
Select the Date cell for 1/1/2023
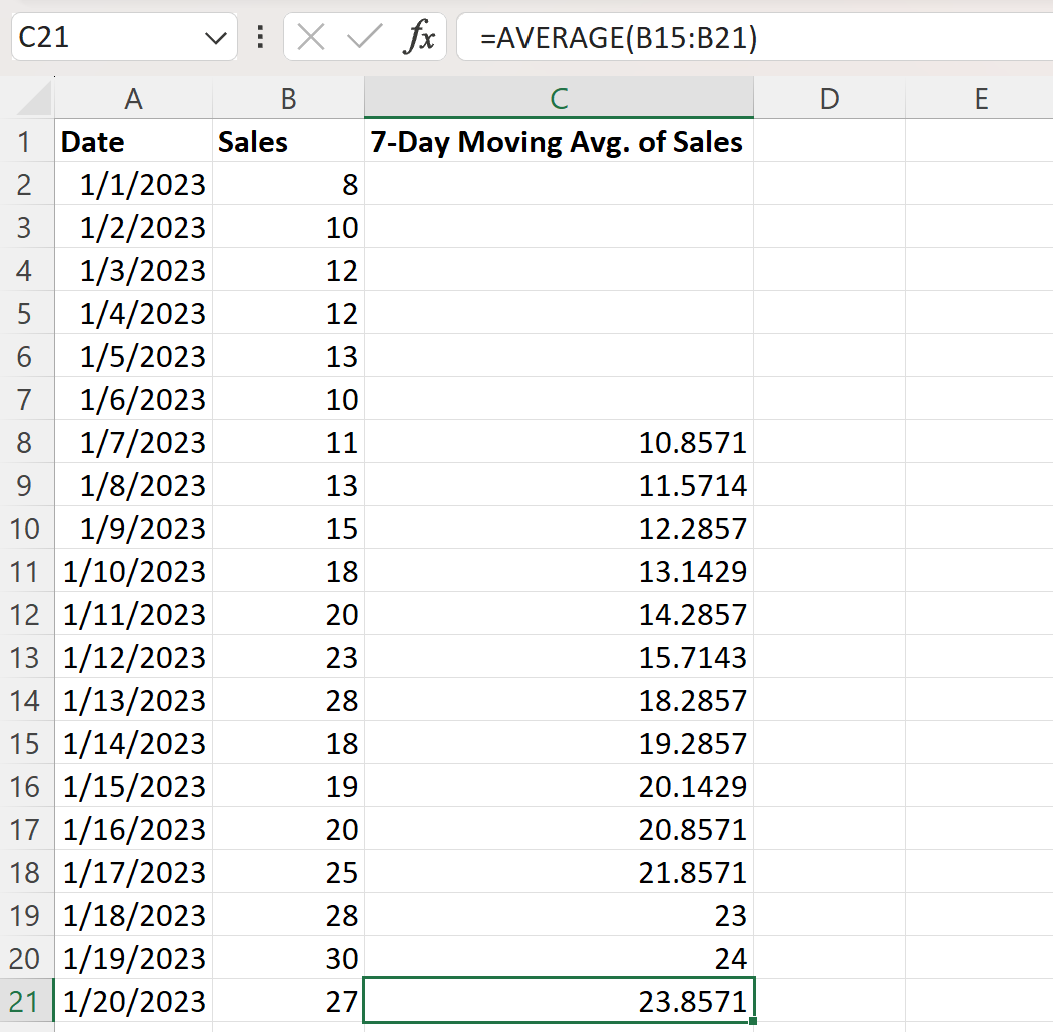133,184
